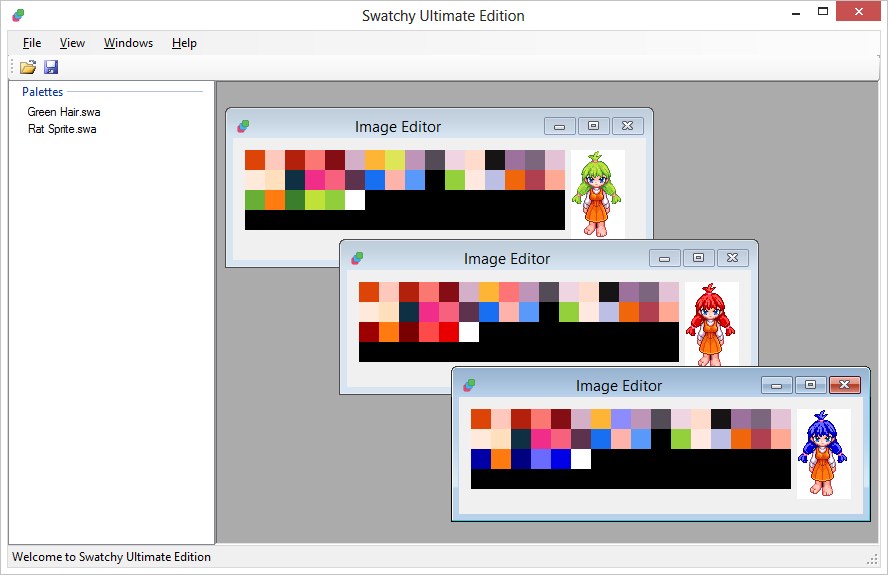The image size is (888, 575).
Task: Pick the first orange-red swatch in the blue-hair palette
Action: 481,419
